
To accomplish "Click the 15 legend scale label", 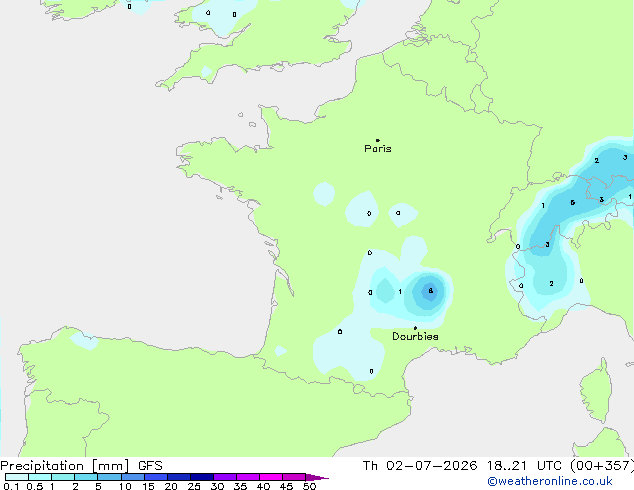I will point(148,486).
